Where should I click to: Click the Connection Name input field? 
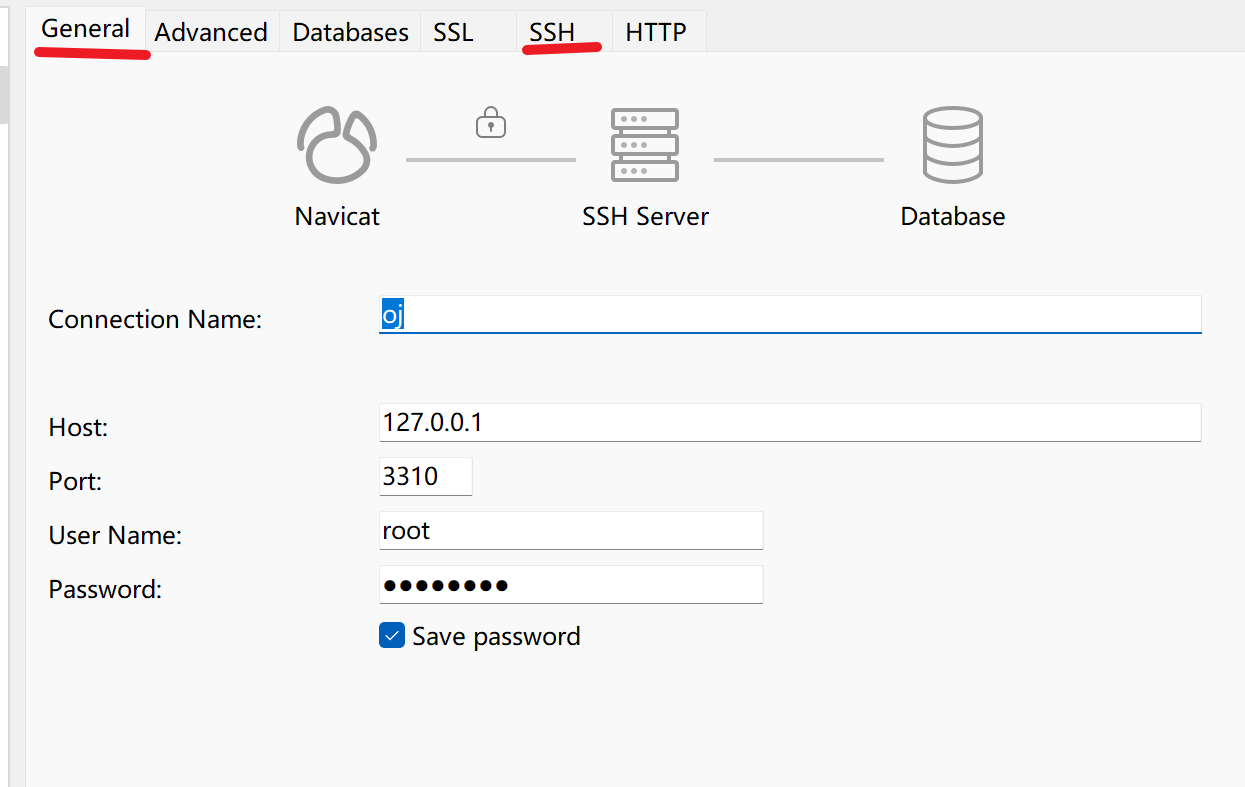tap(790, 315)
